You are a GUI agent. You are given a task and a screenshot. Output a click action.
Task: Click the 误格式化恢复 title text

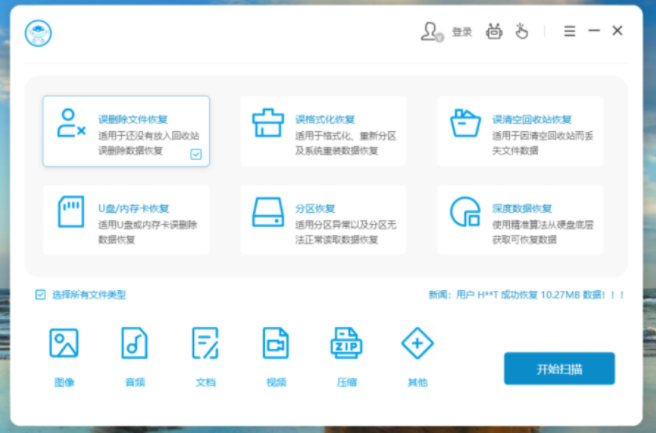tap(325, 120)
